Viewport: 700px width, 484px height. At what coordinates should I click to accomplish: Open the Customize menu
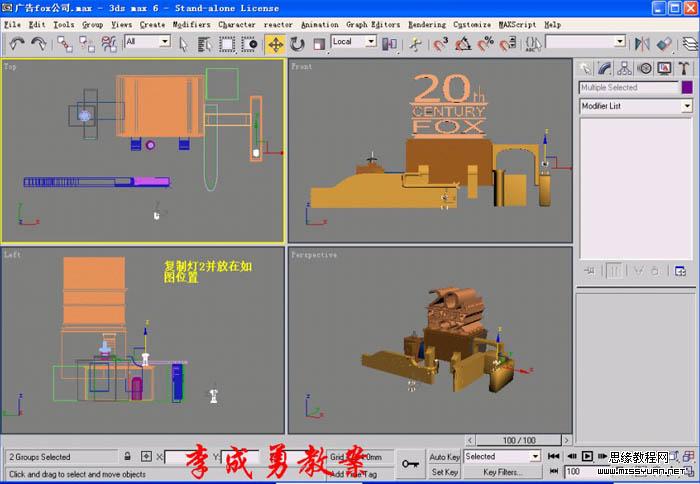click(472, 25)
